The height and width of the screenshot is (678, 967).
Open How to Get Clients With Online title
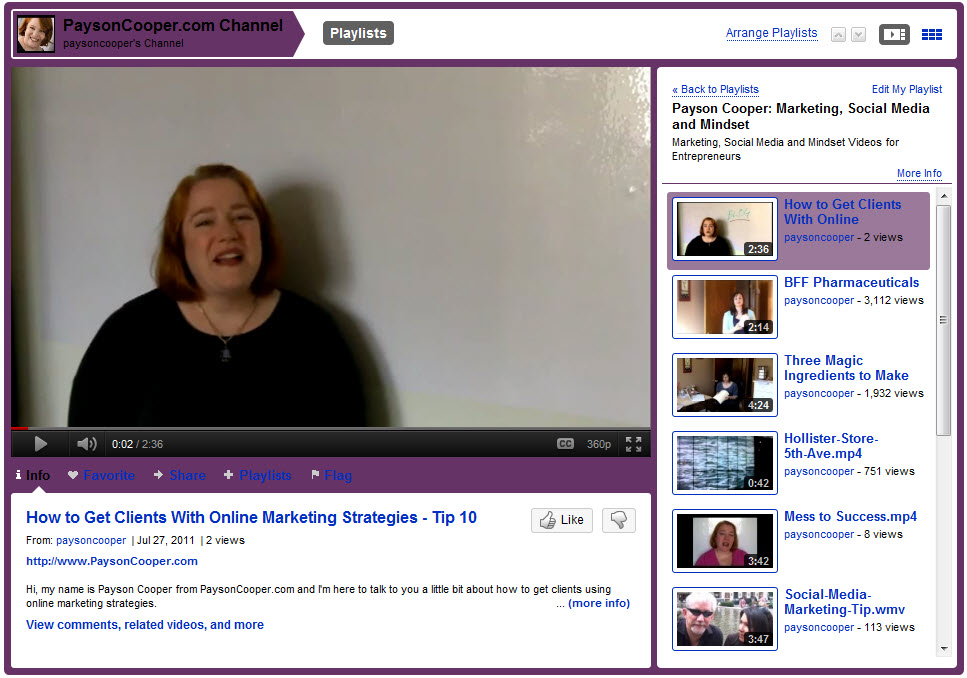[842, 212]
